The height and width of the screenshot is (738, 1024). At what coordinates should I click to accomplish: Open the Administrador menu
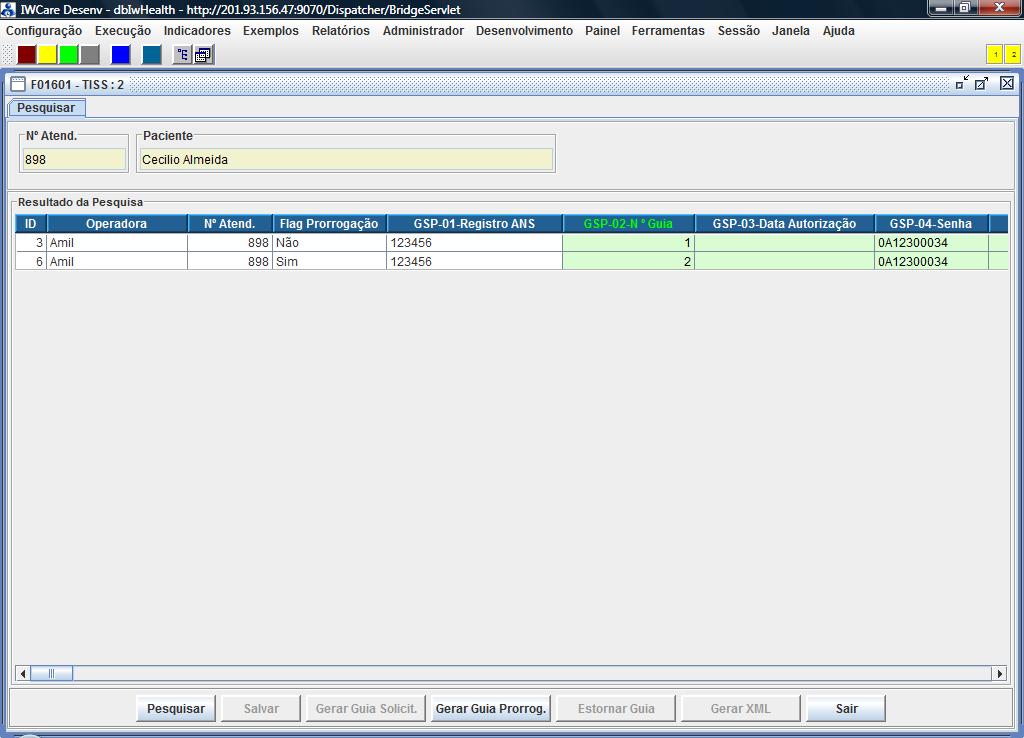click(423, 31)
